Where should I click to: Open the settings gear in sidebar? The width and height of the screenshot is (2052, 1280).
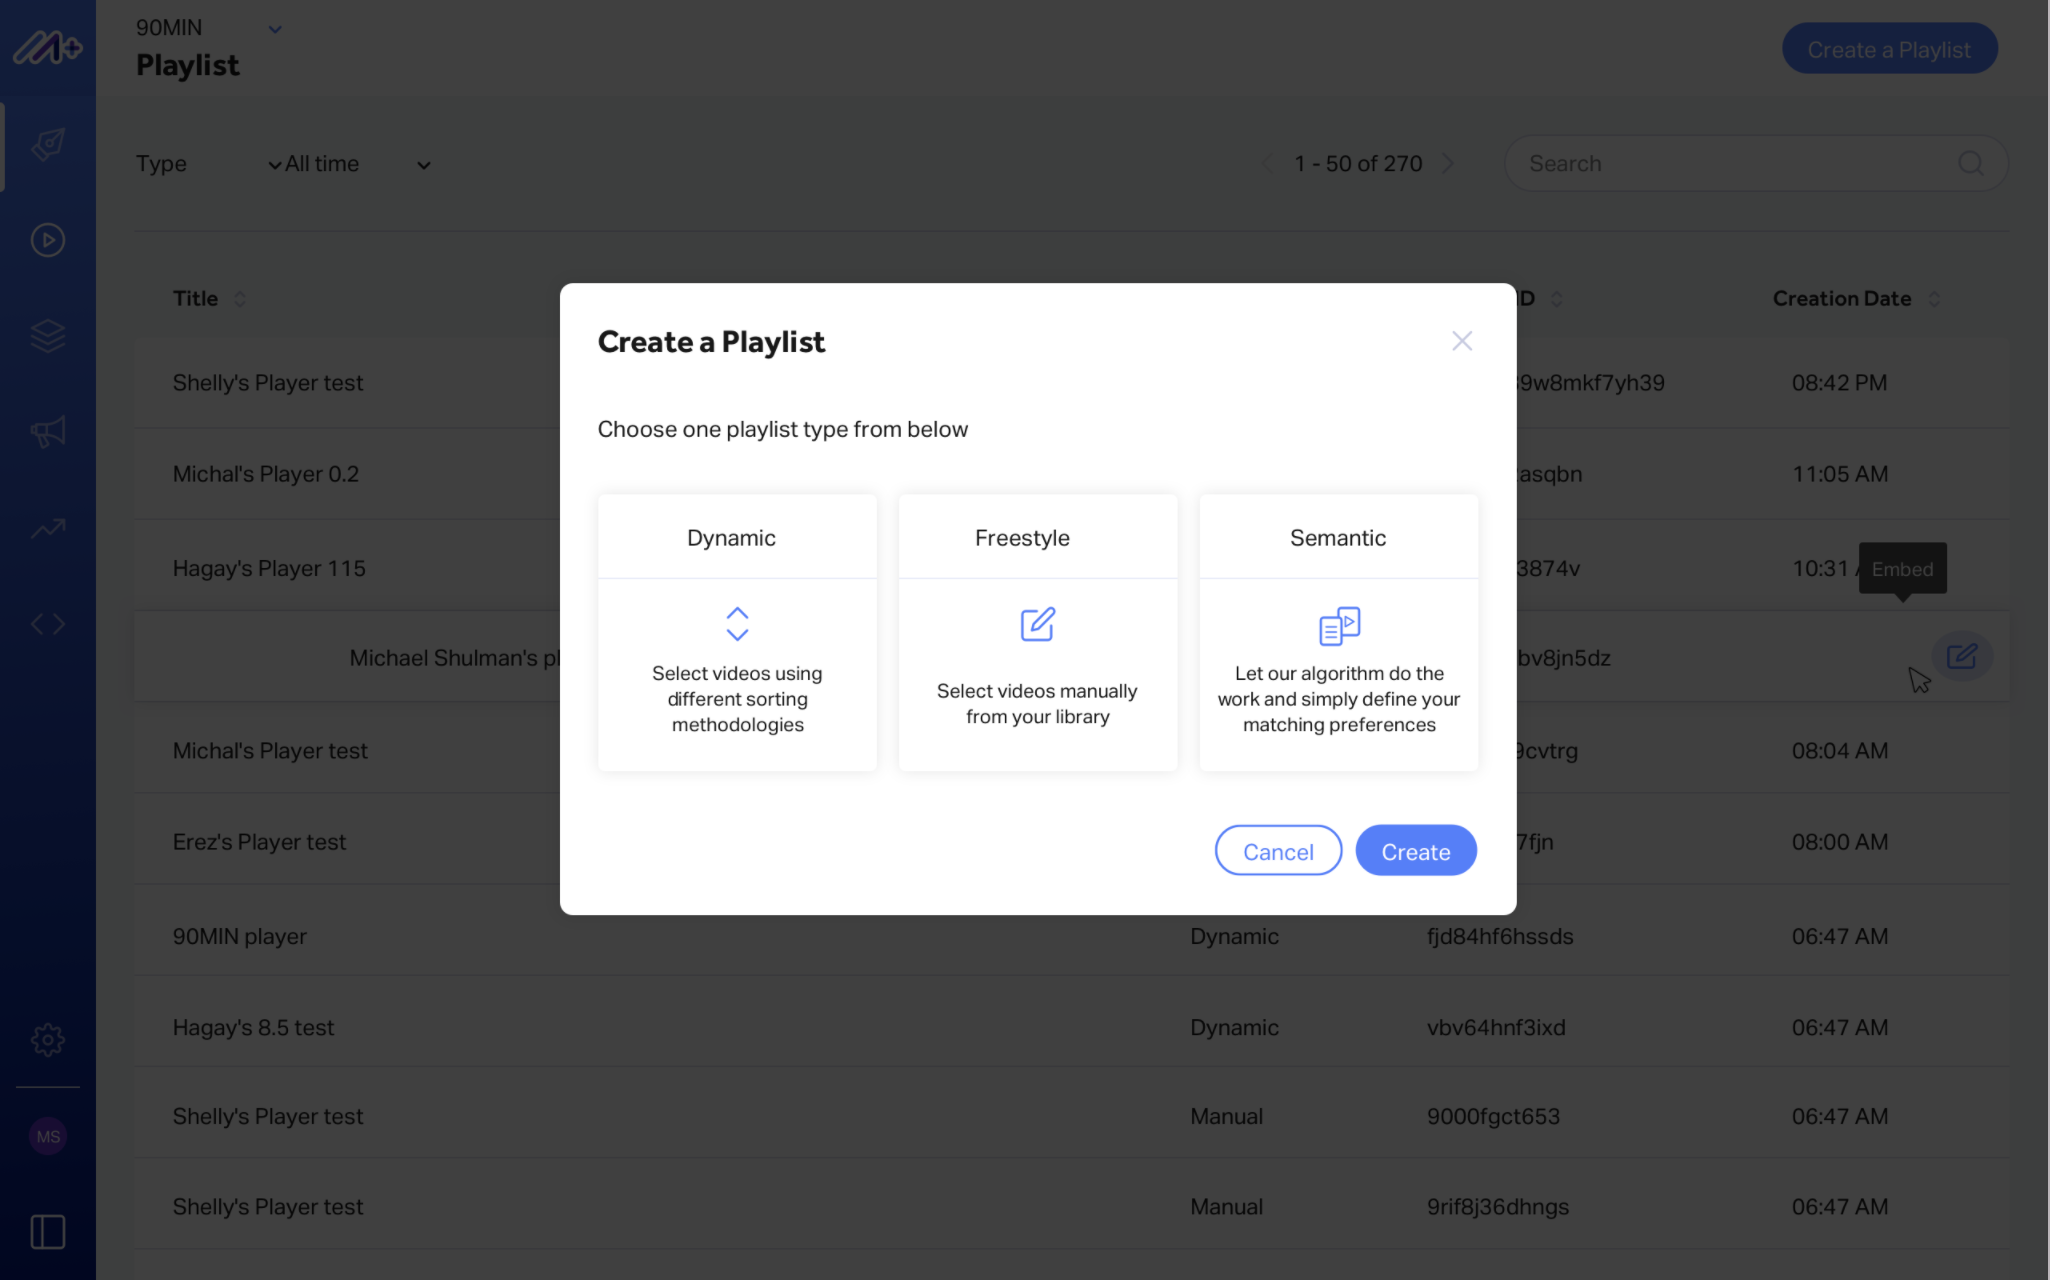pyautogui.click(x=47, y=1040)
